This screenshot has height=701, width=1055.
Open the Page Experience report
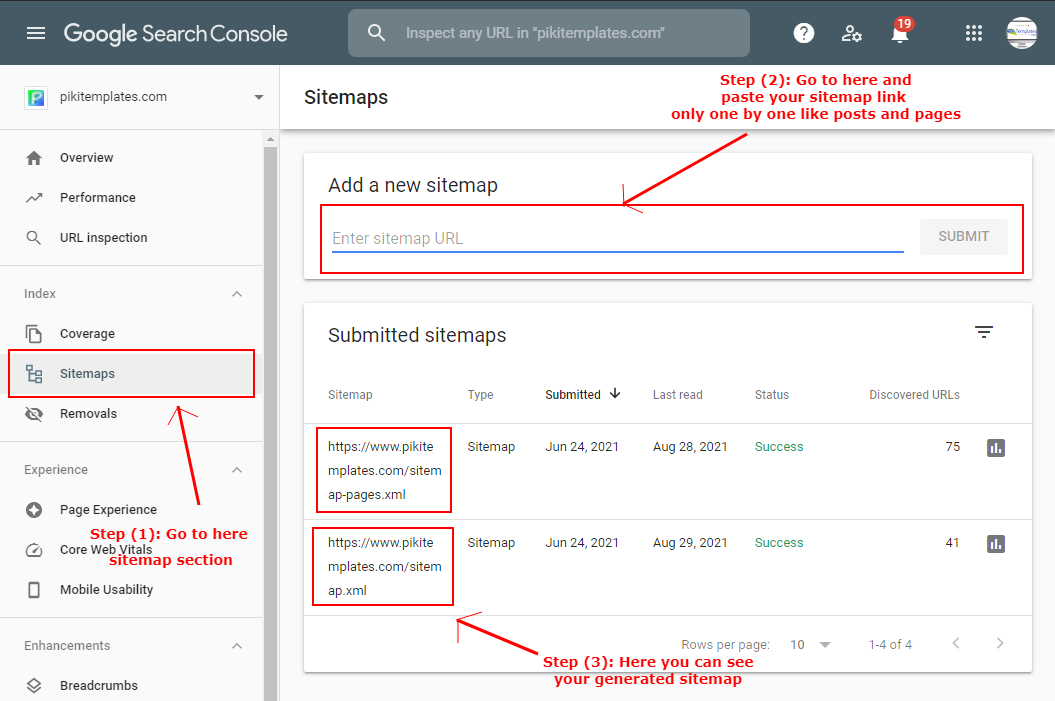(132, 510)
